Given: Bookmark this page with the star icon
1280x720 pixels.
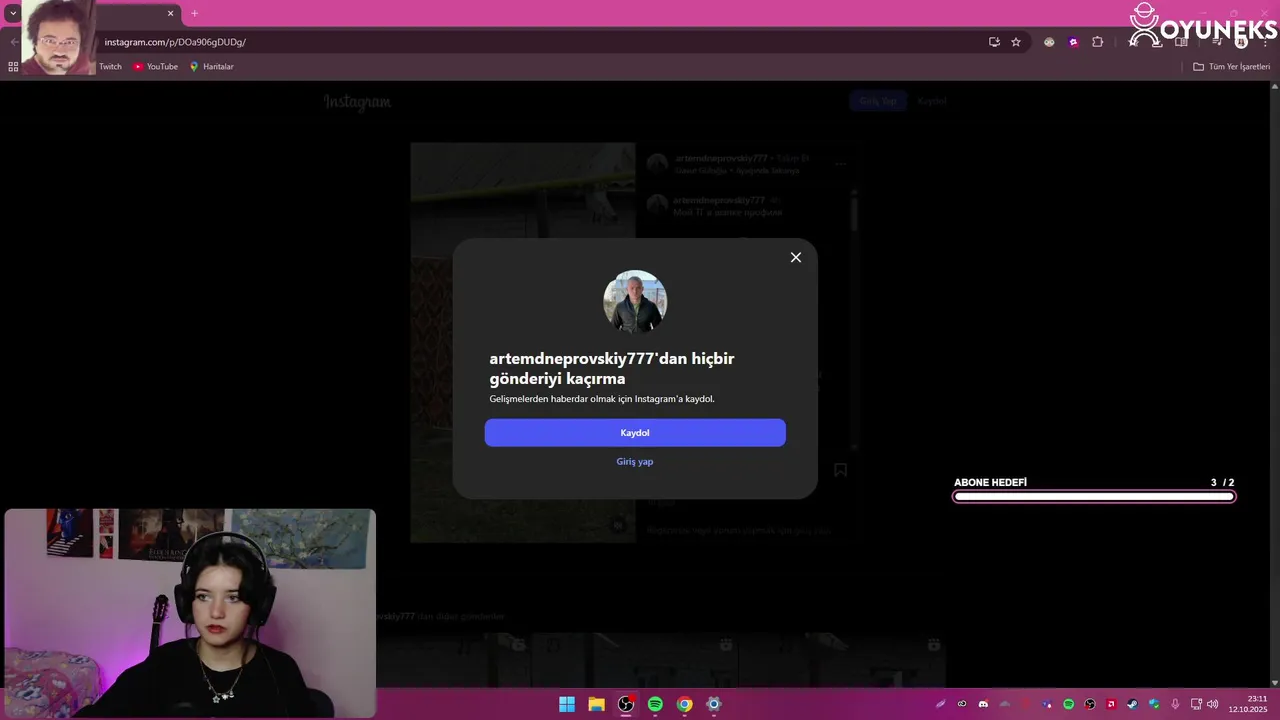Looking at the screenshot, I should [1016, 42].
